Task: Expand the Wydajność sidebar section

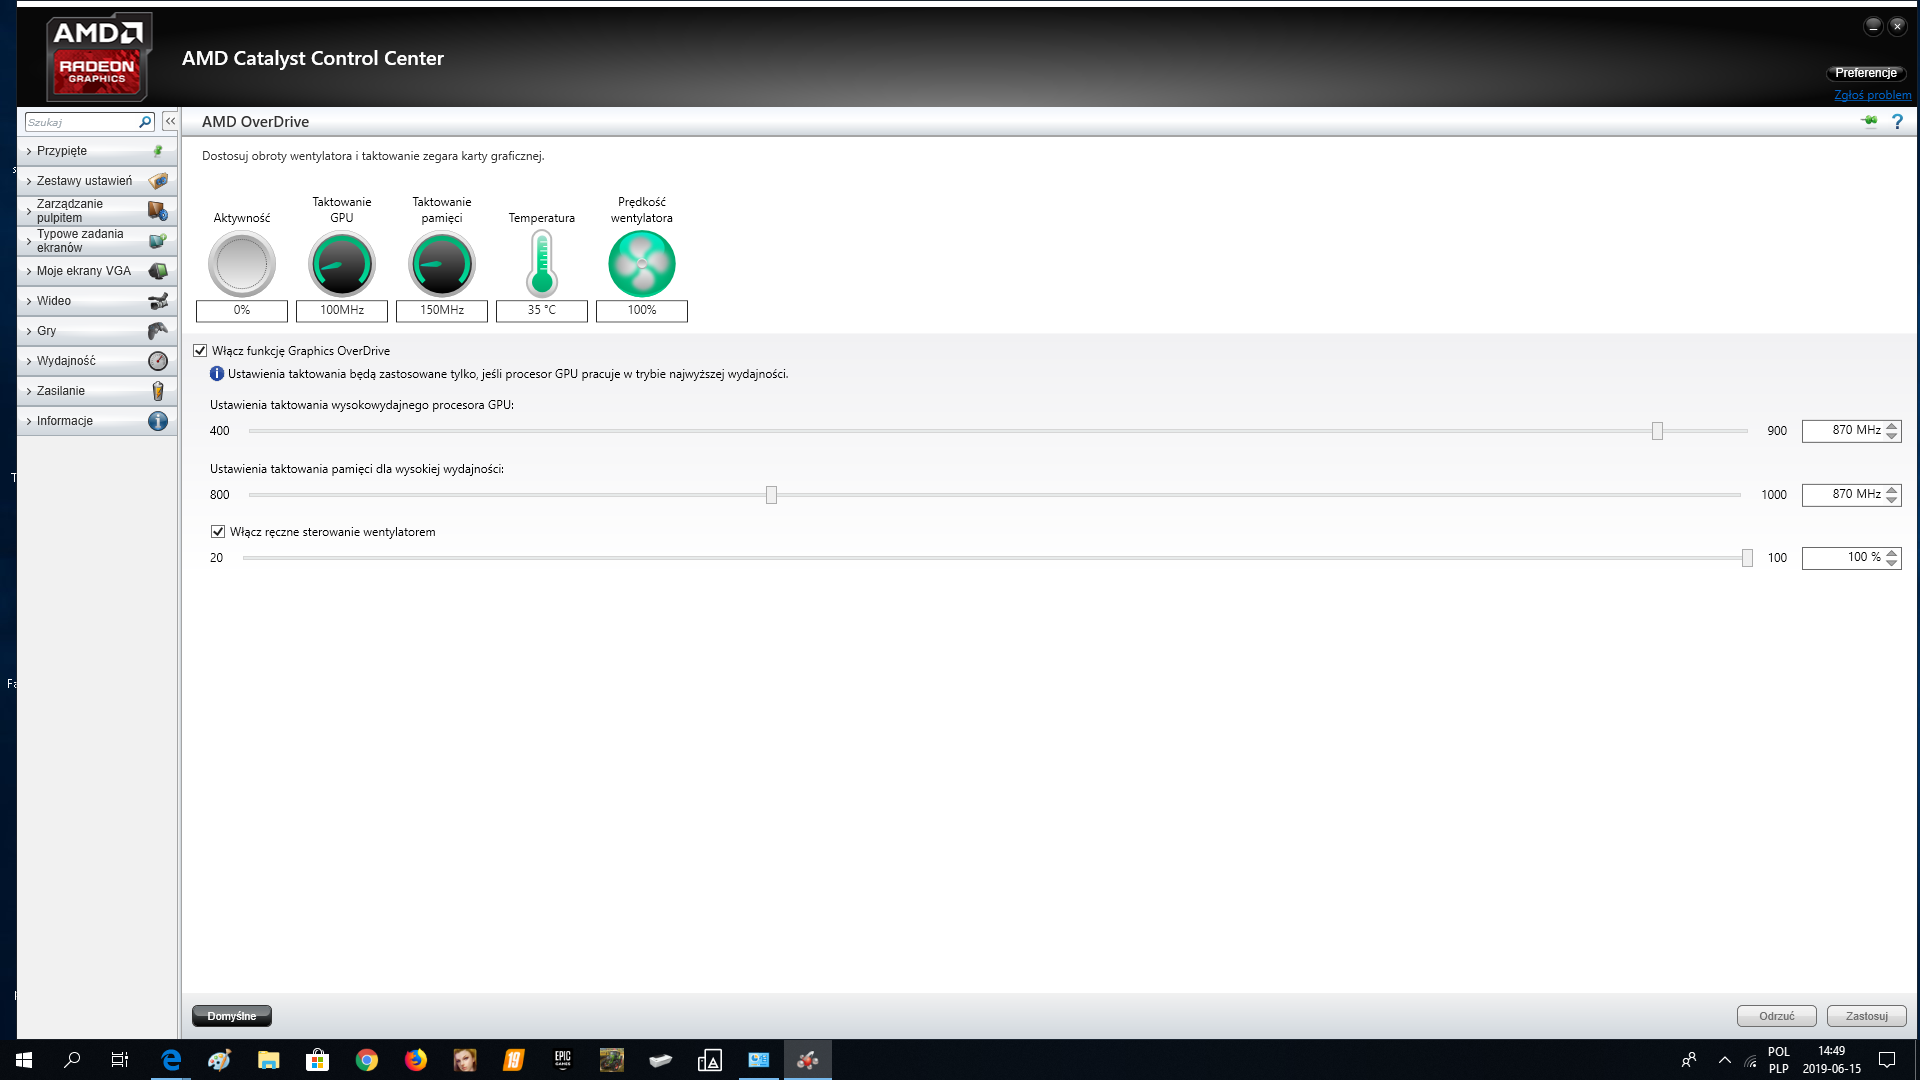Action: click(x=66, y=361)
